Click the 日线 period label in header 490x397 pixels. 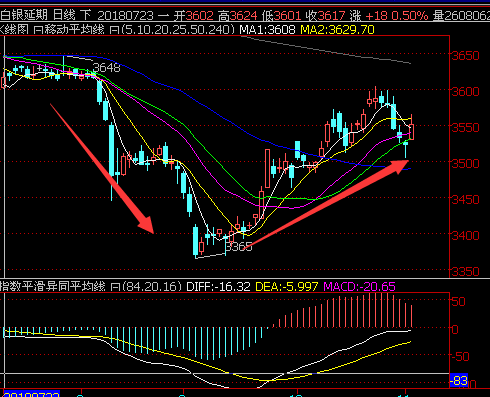pyautogui.click(x=64, y=15)
